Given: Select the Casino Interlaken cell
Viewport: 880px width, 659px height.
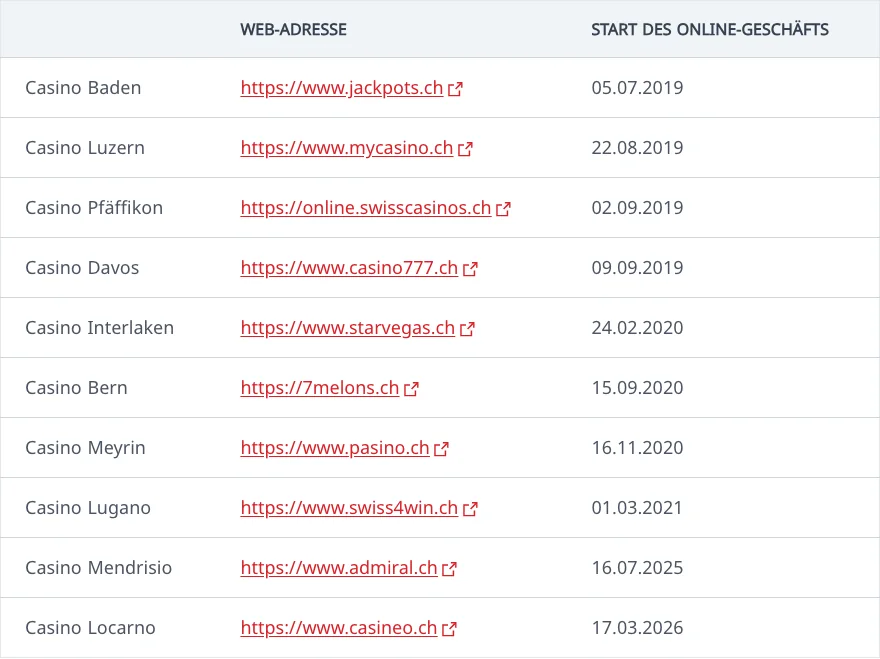Looking at the screenshot, I should tap(99, 328).
